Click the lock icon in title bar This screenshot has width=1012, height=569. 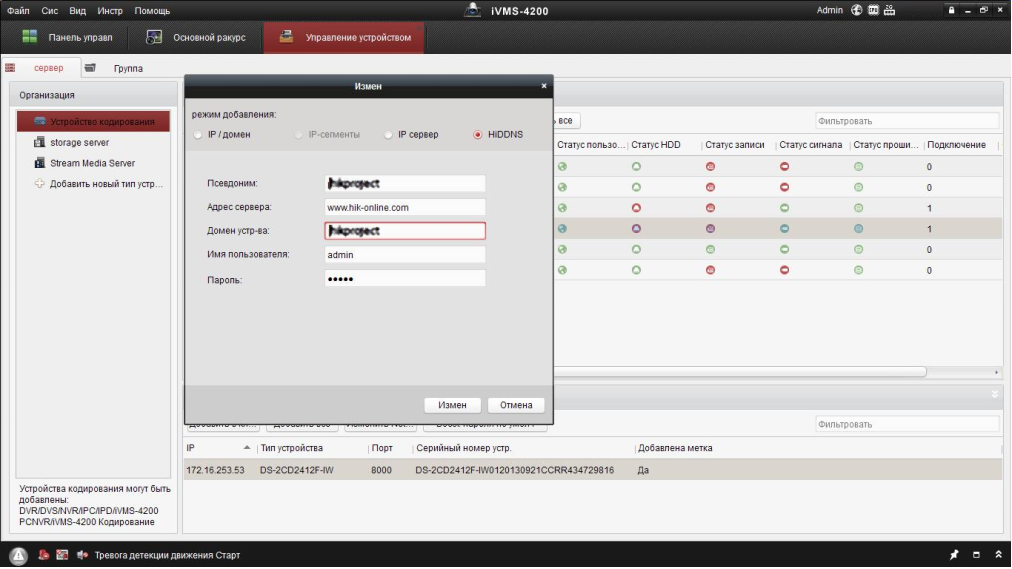click(951, 10)
